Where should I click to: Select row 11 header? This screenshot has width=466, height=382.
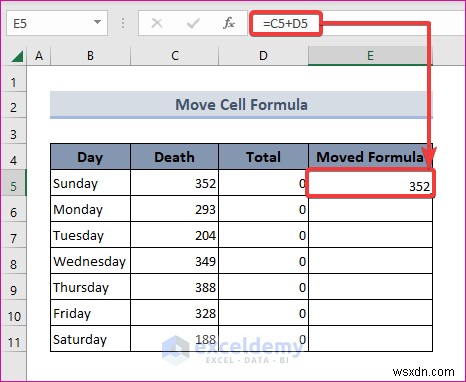(13, 339)
